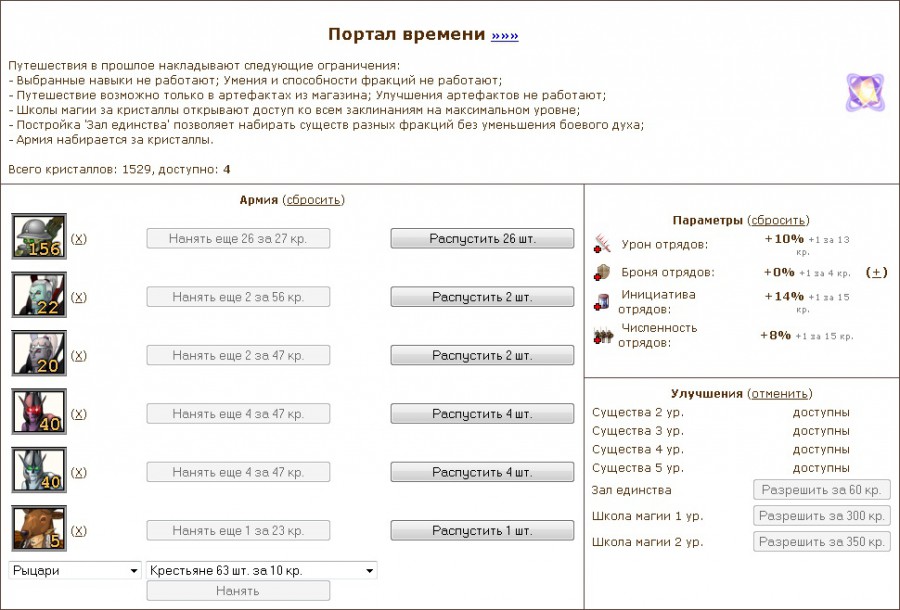Click the "+8%" troop count value
900x610 pixels.
point(775,335)
